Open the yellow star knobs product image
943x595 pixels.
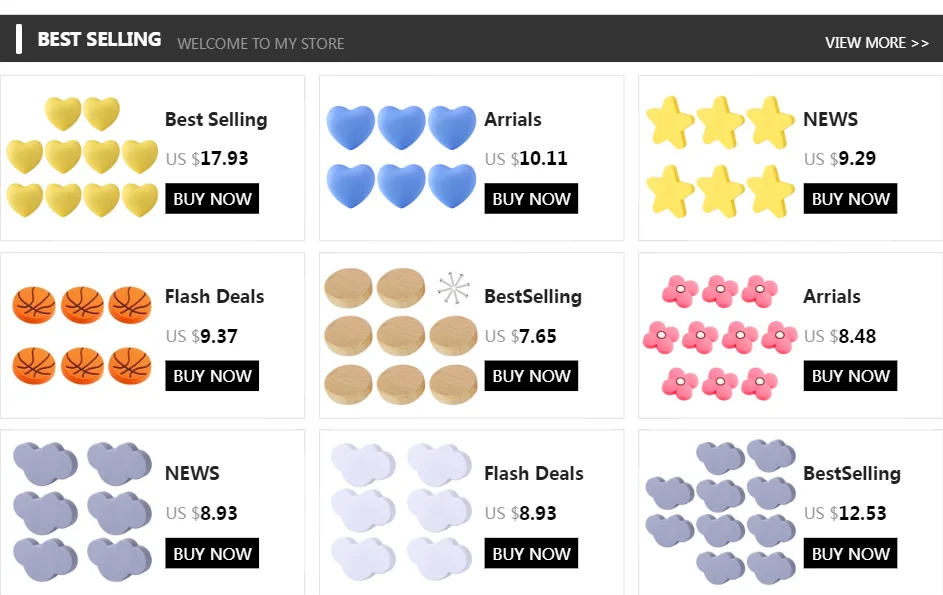[720, 157]
